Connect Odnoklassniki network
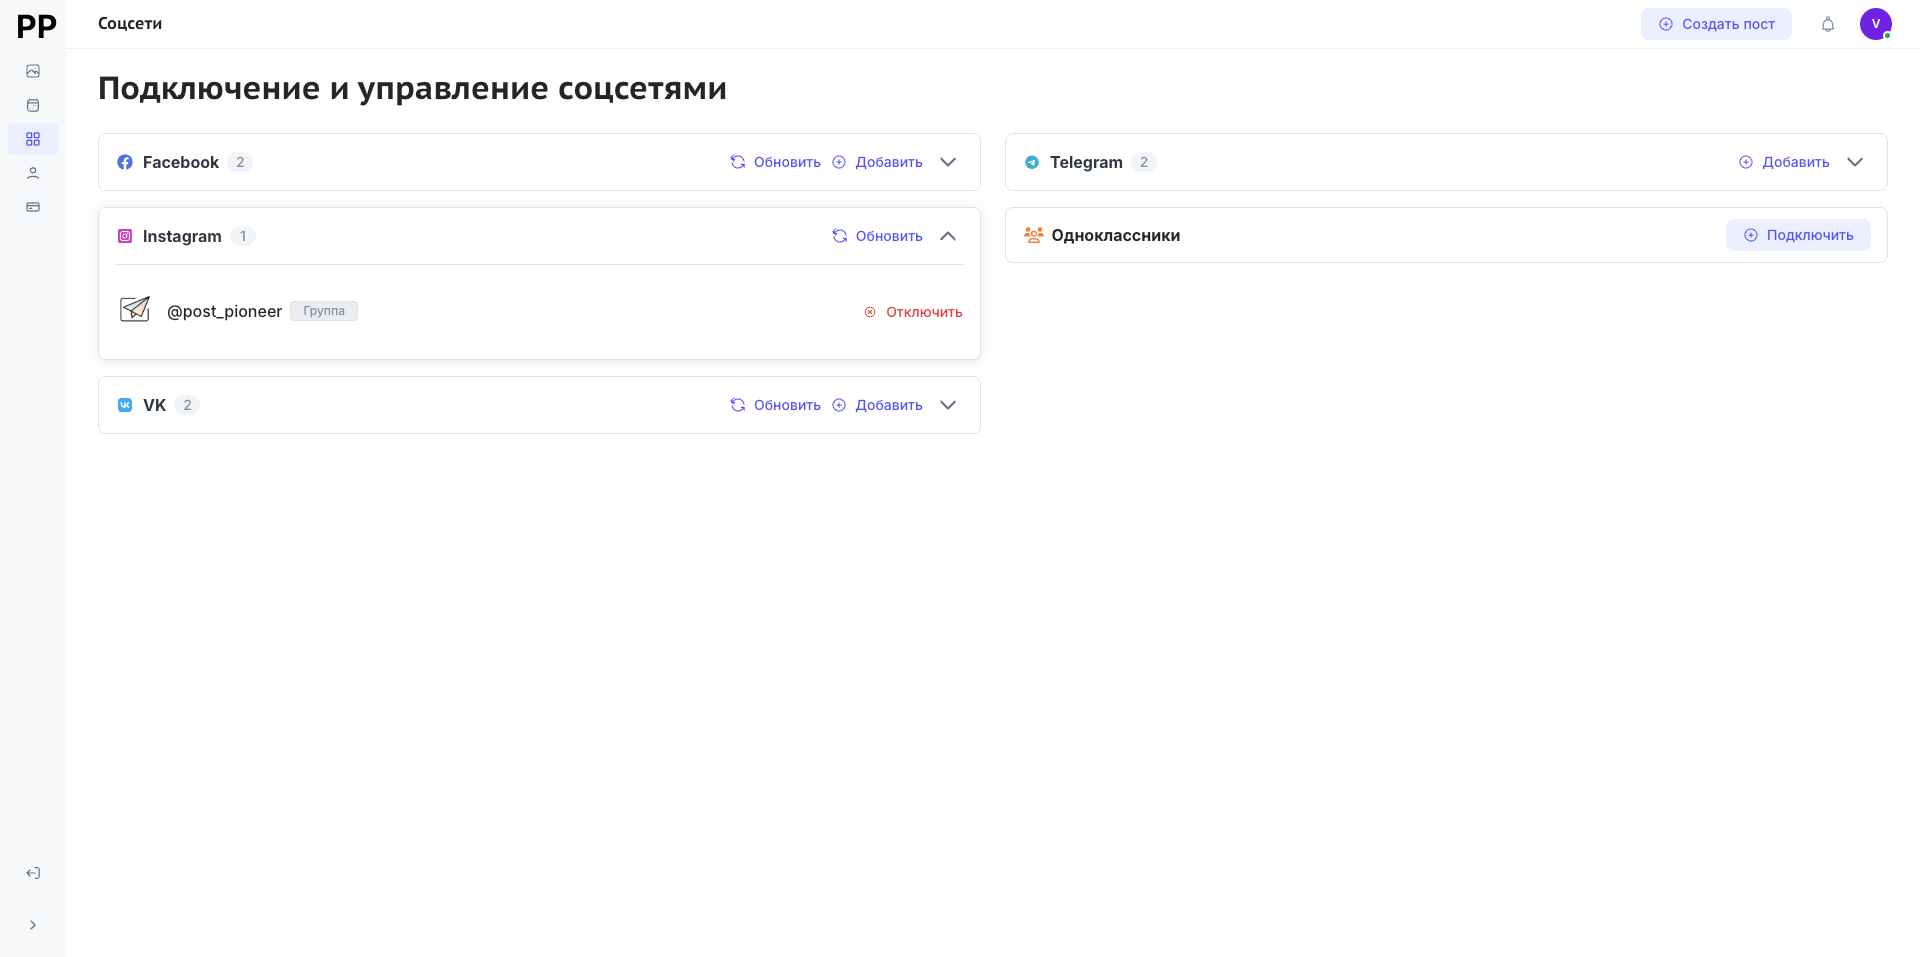 click(x=1798, y=235)
